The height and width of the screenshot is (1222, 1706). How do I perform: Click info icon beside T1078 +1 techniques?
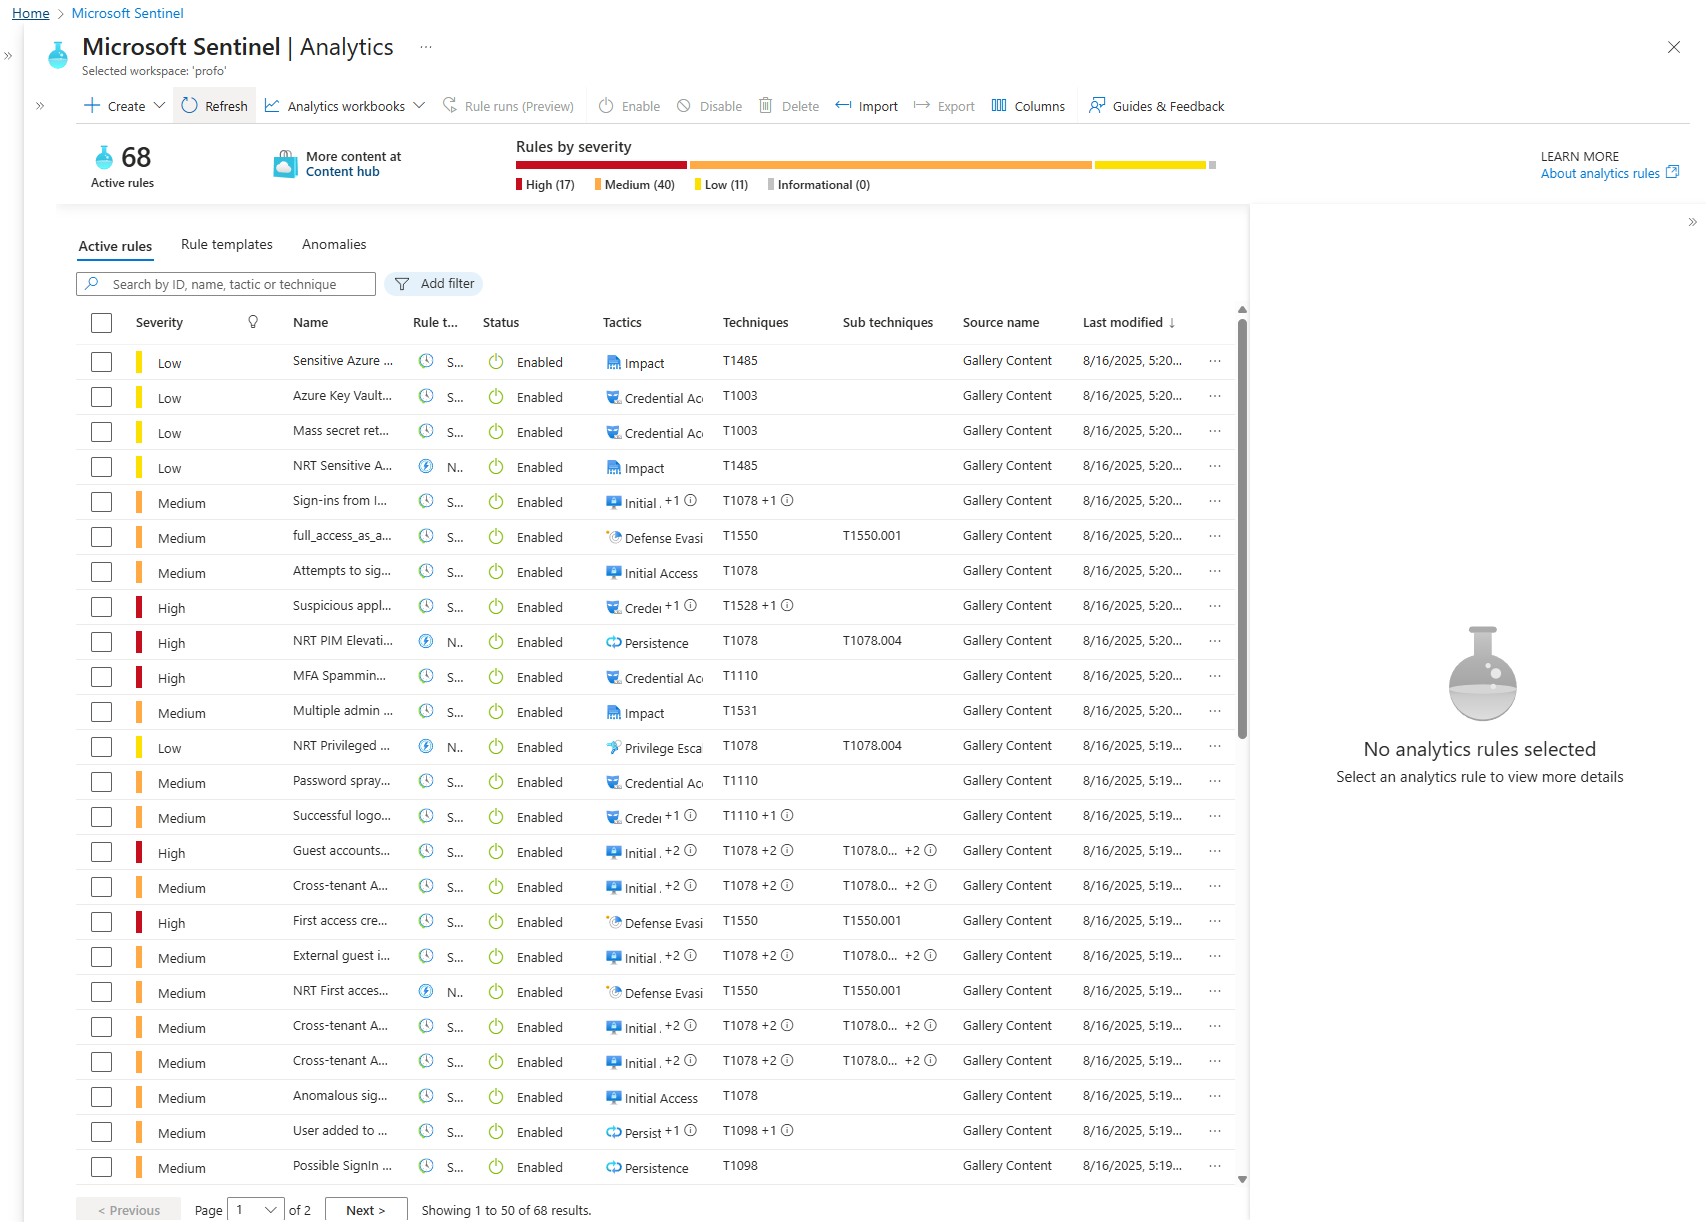pyautogui.click(x=787, y=500)
